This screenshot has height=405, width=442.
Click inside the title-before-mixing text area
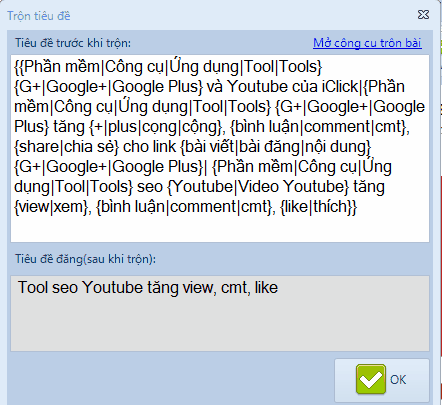click(220, 149)
